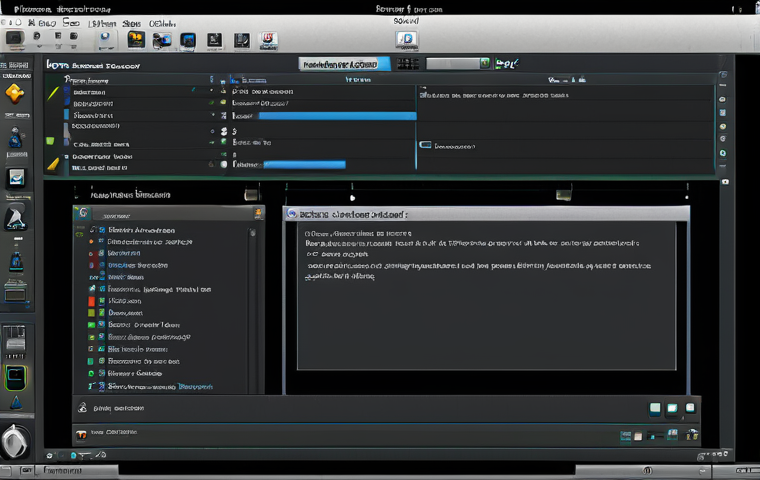Click the small blue icon in the right details pane
This screenshot has width=760, height=480.
pos(425,145)
